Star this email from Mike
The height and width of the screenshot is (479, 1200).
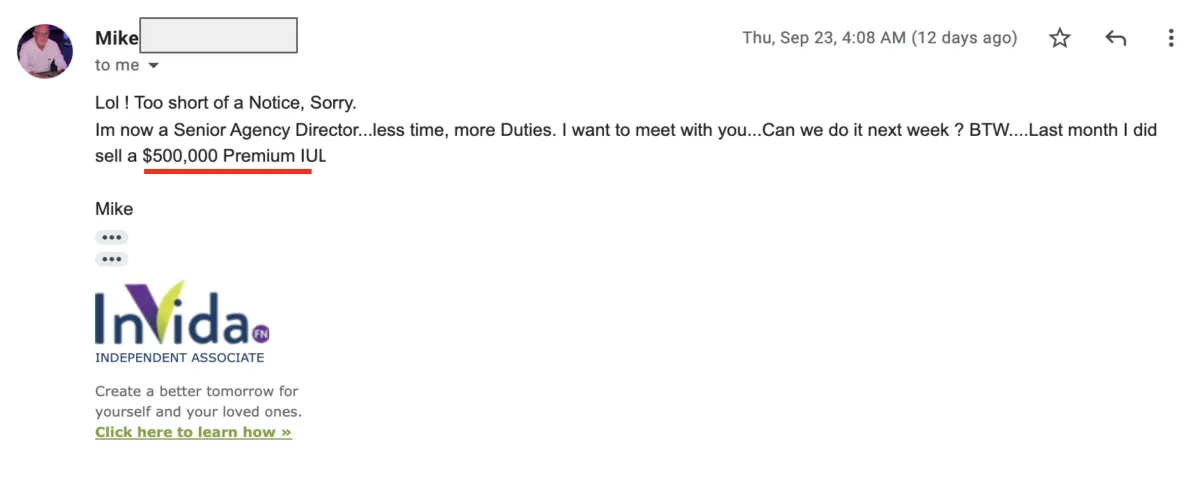[x=1060, y=38]
